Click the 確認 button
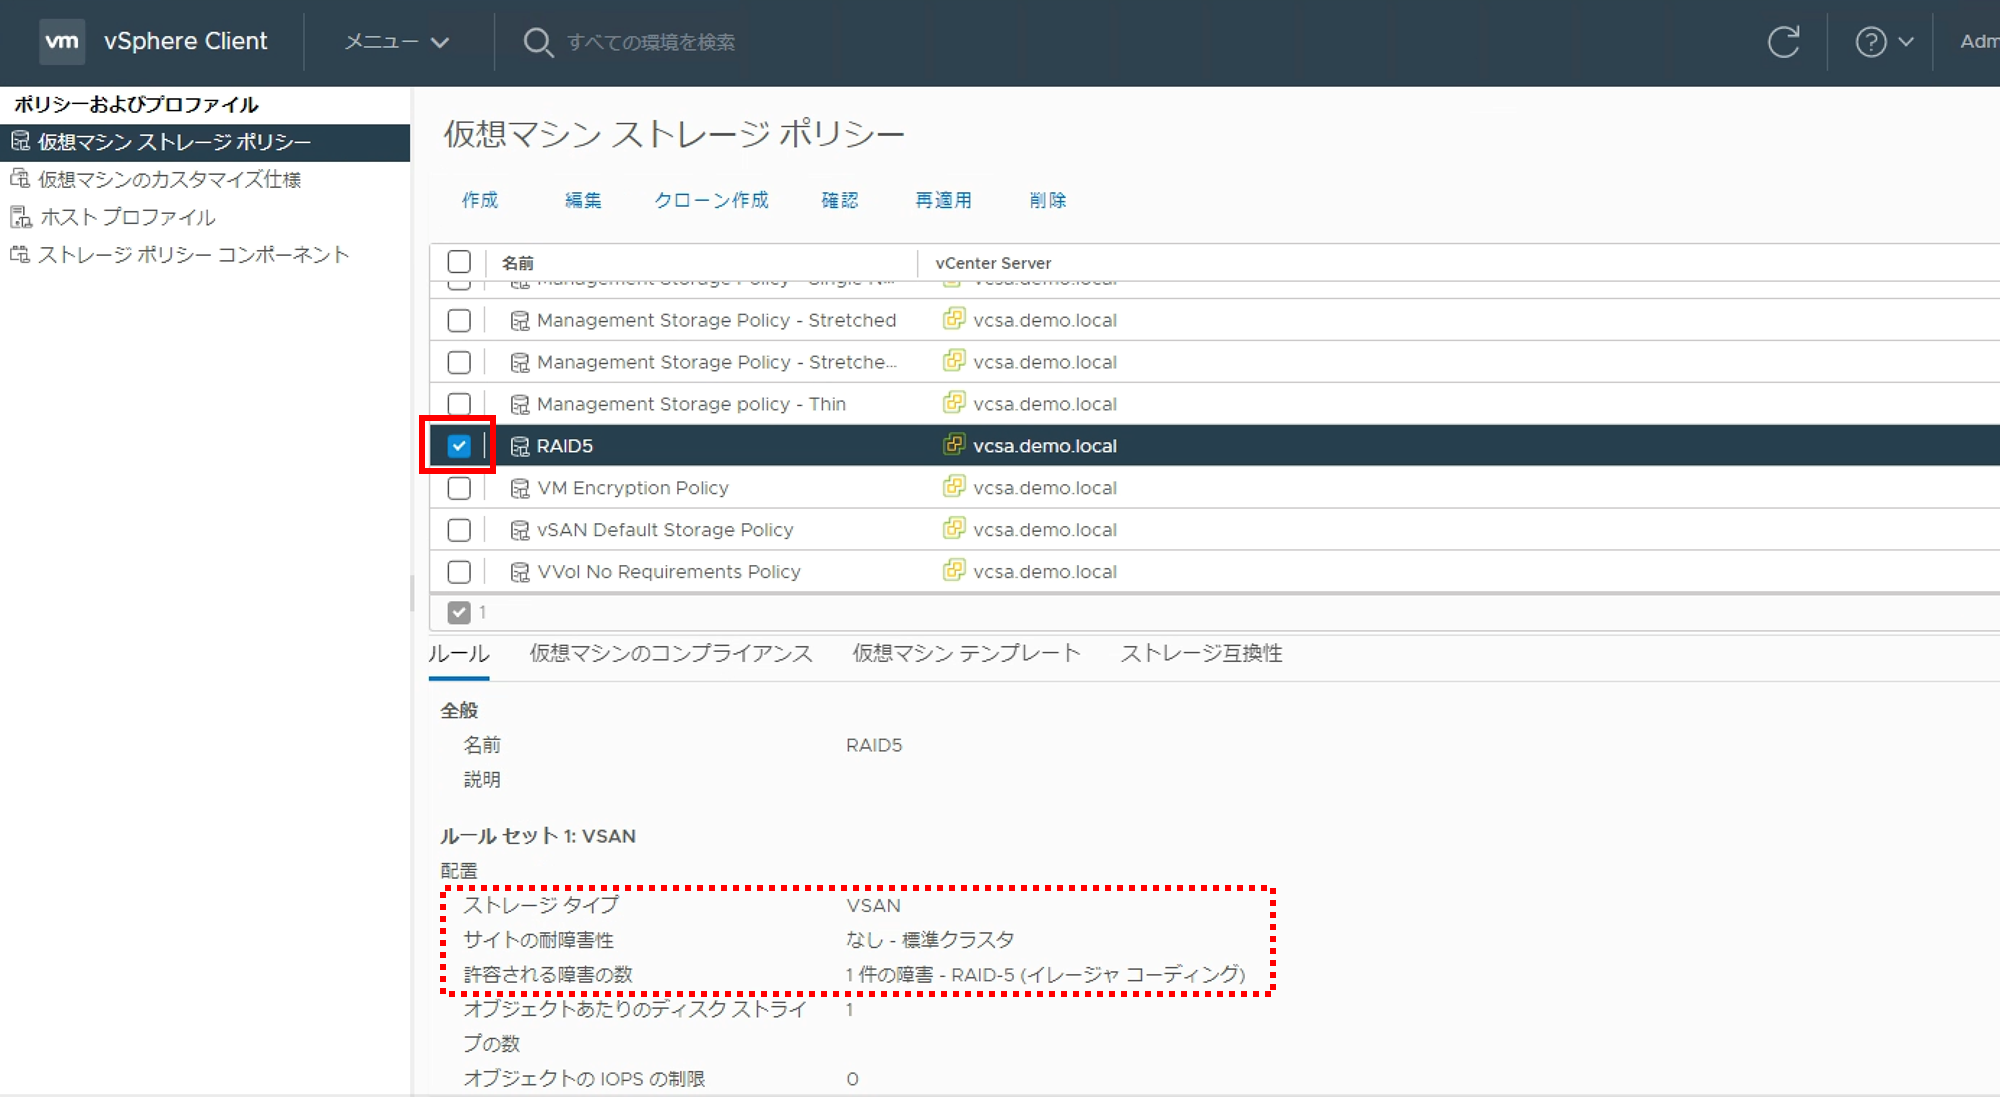 (840, 200)
